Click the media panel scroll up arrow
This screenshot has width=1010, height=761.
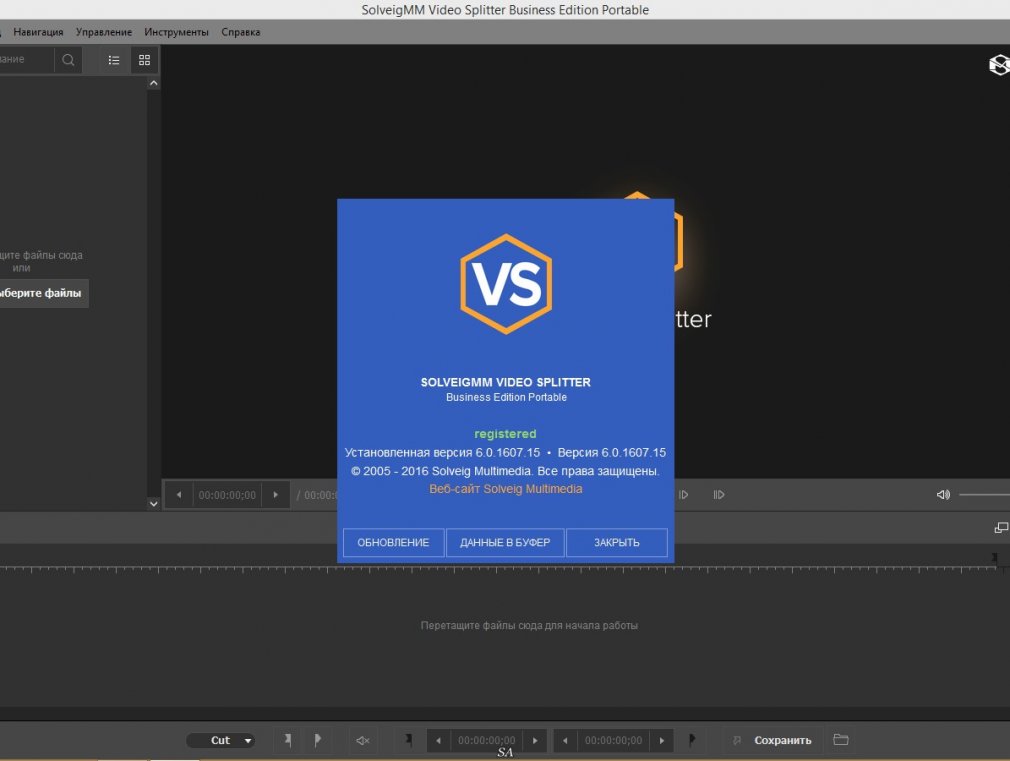click(x=153, y=83)
